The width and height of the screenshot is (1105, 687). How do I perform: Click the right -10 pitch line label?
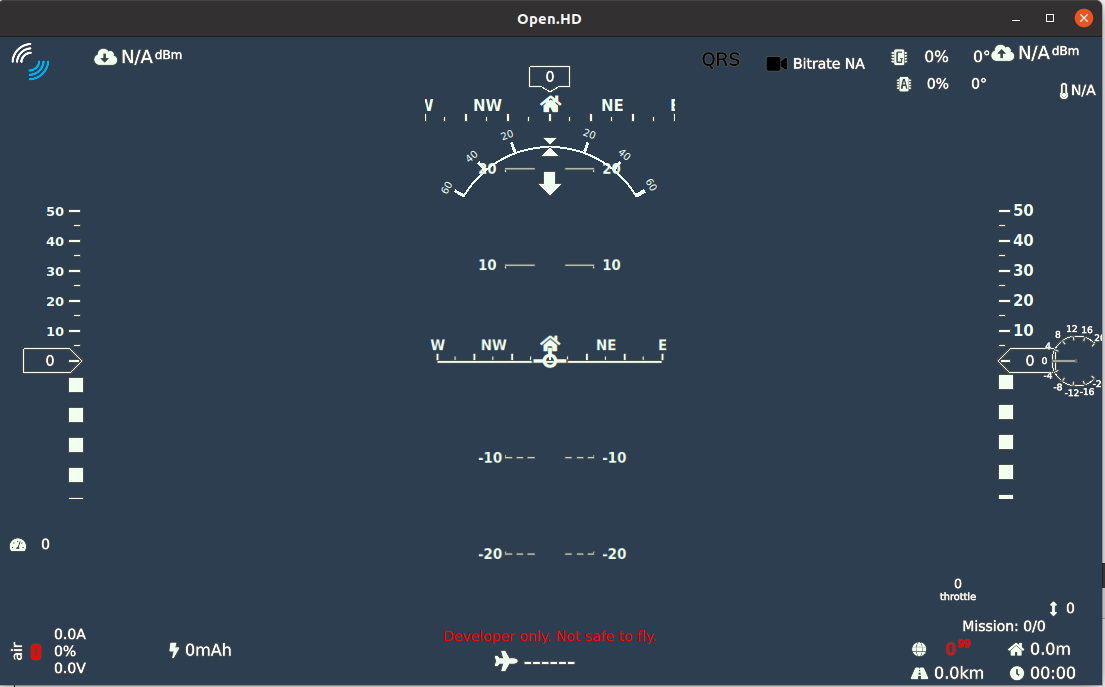pyautogui.click(x=615, y=458)
